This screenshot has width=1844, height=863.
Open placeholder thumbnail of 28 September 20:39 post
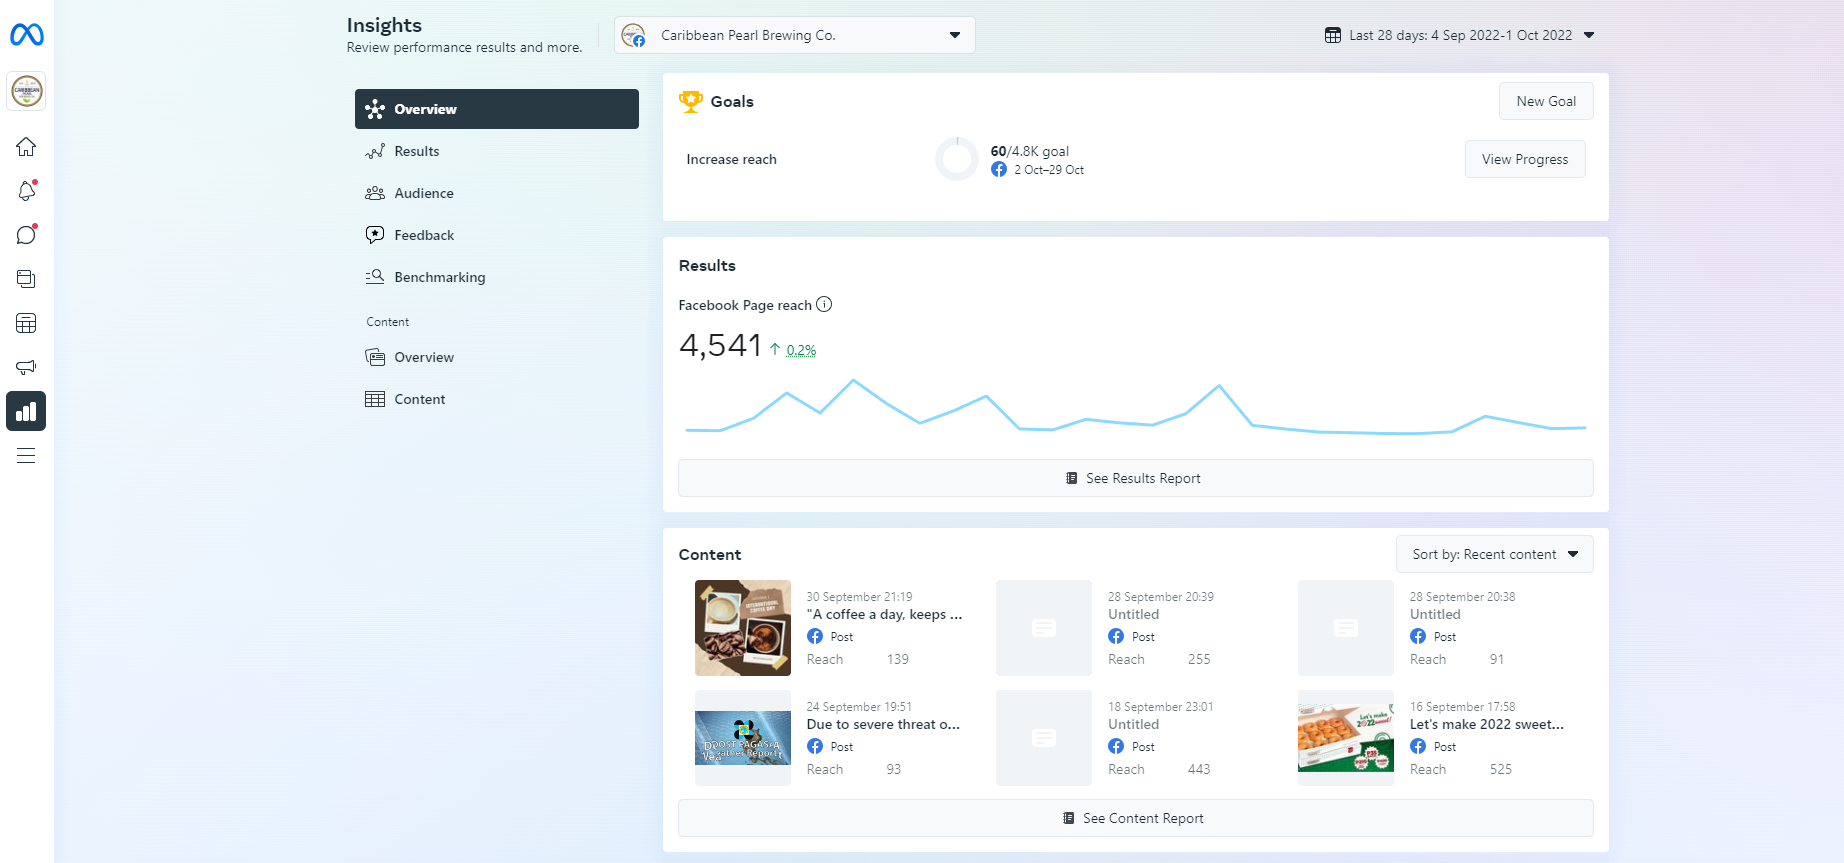pyautogui.click(x=1044, y=628)
